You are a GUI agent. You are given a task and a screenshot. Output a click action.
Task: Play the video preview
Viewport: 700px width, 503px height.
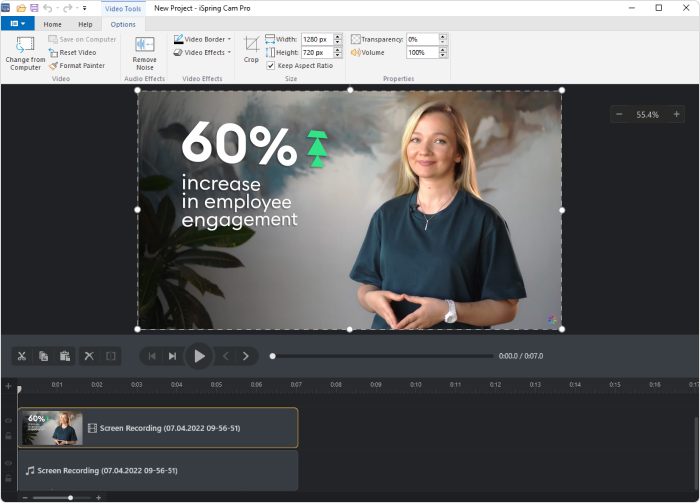[x=199, y=356]
